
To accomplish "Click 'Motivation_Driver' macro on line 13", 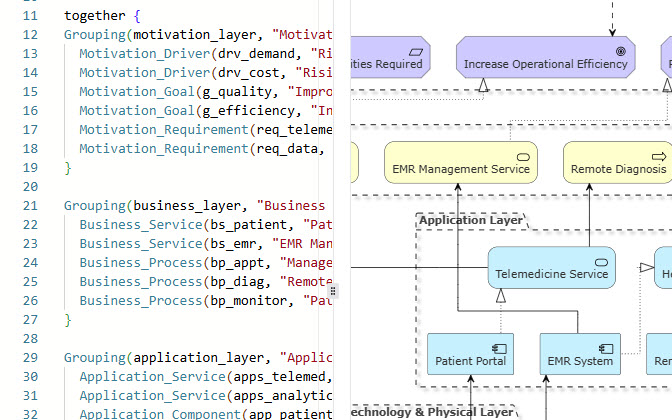I will point(144,54).
